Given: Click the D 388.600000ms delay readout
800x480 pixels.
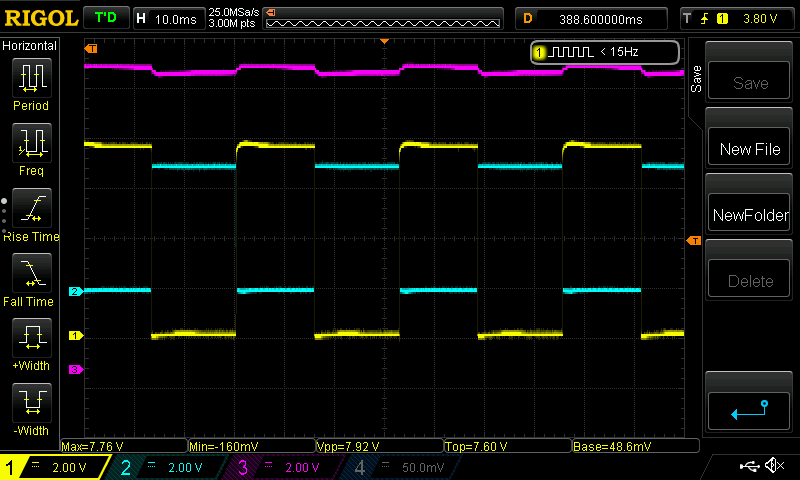Looking at the screenshot, I should pos(591,19).
